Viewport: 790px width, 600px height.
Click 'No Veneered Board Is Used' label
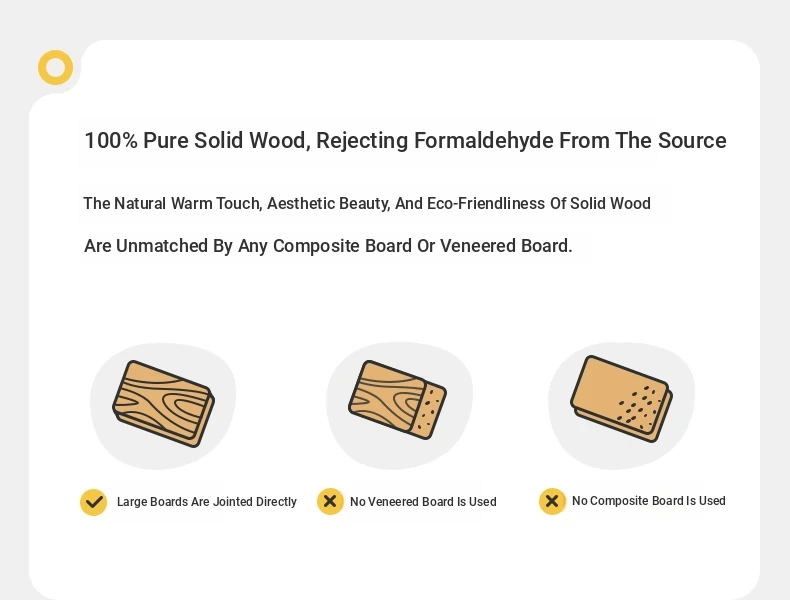[423, 502]
